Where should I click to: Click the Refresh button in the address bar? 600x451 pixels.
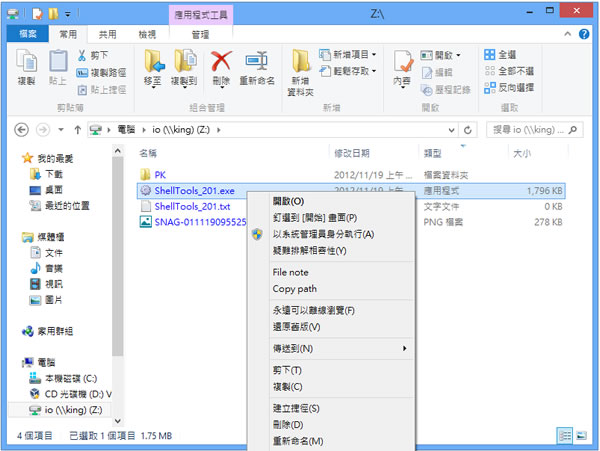(468, 130)
